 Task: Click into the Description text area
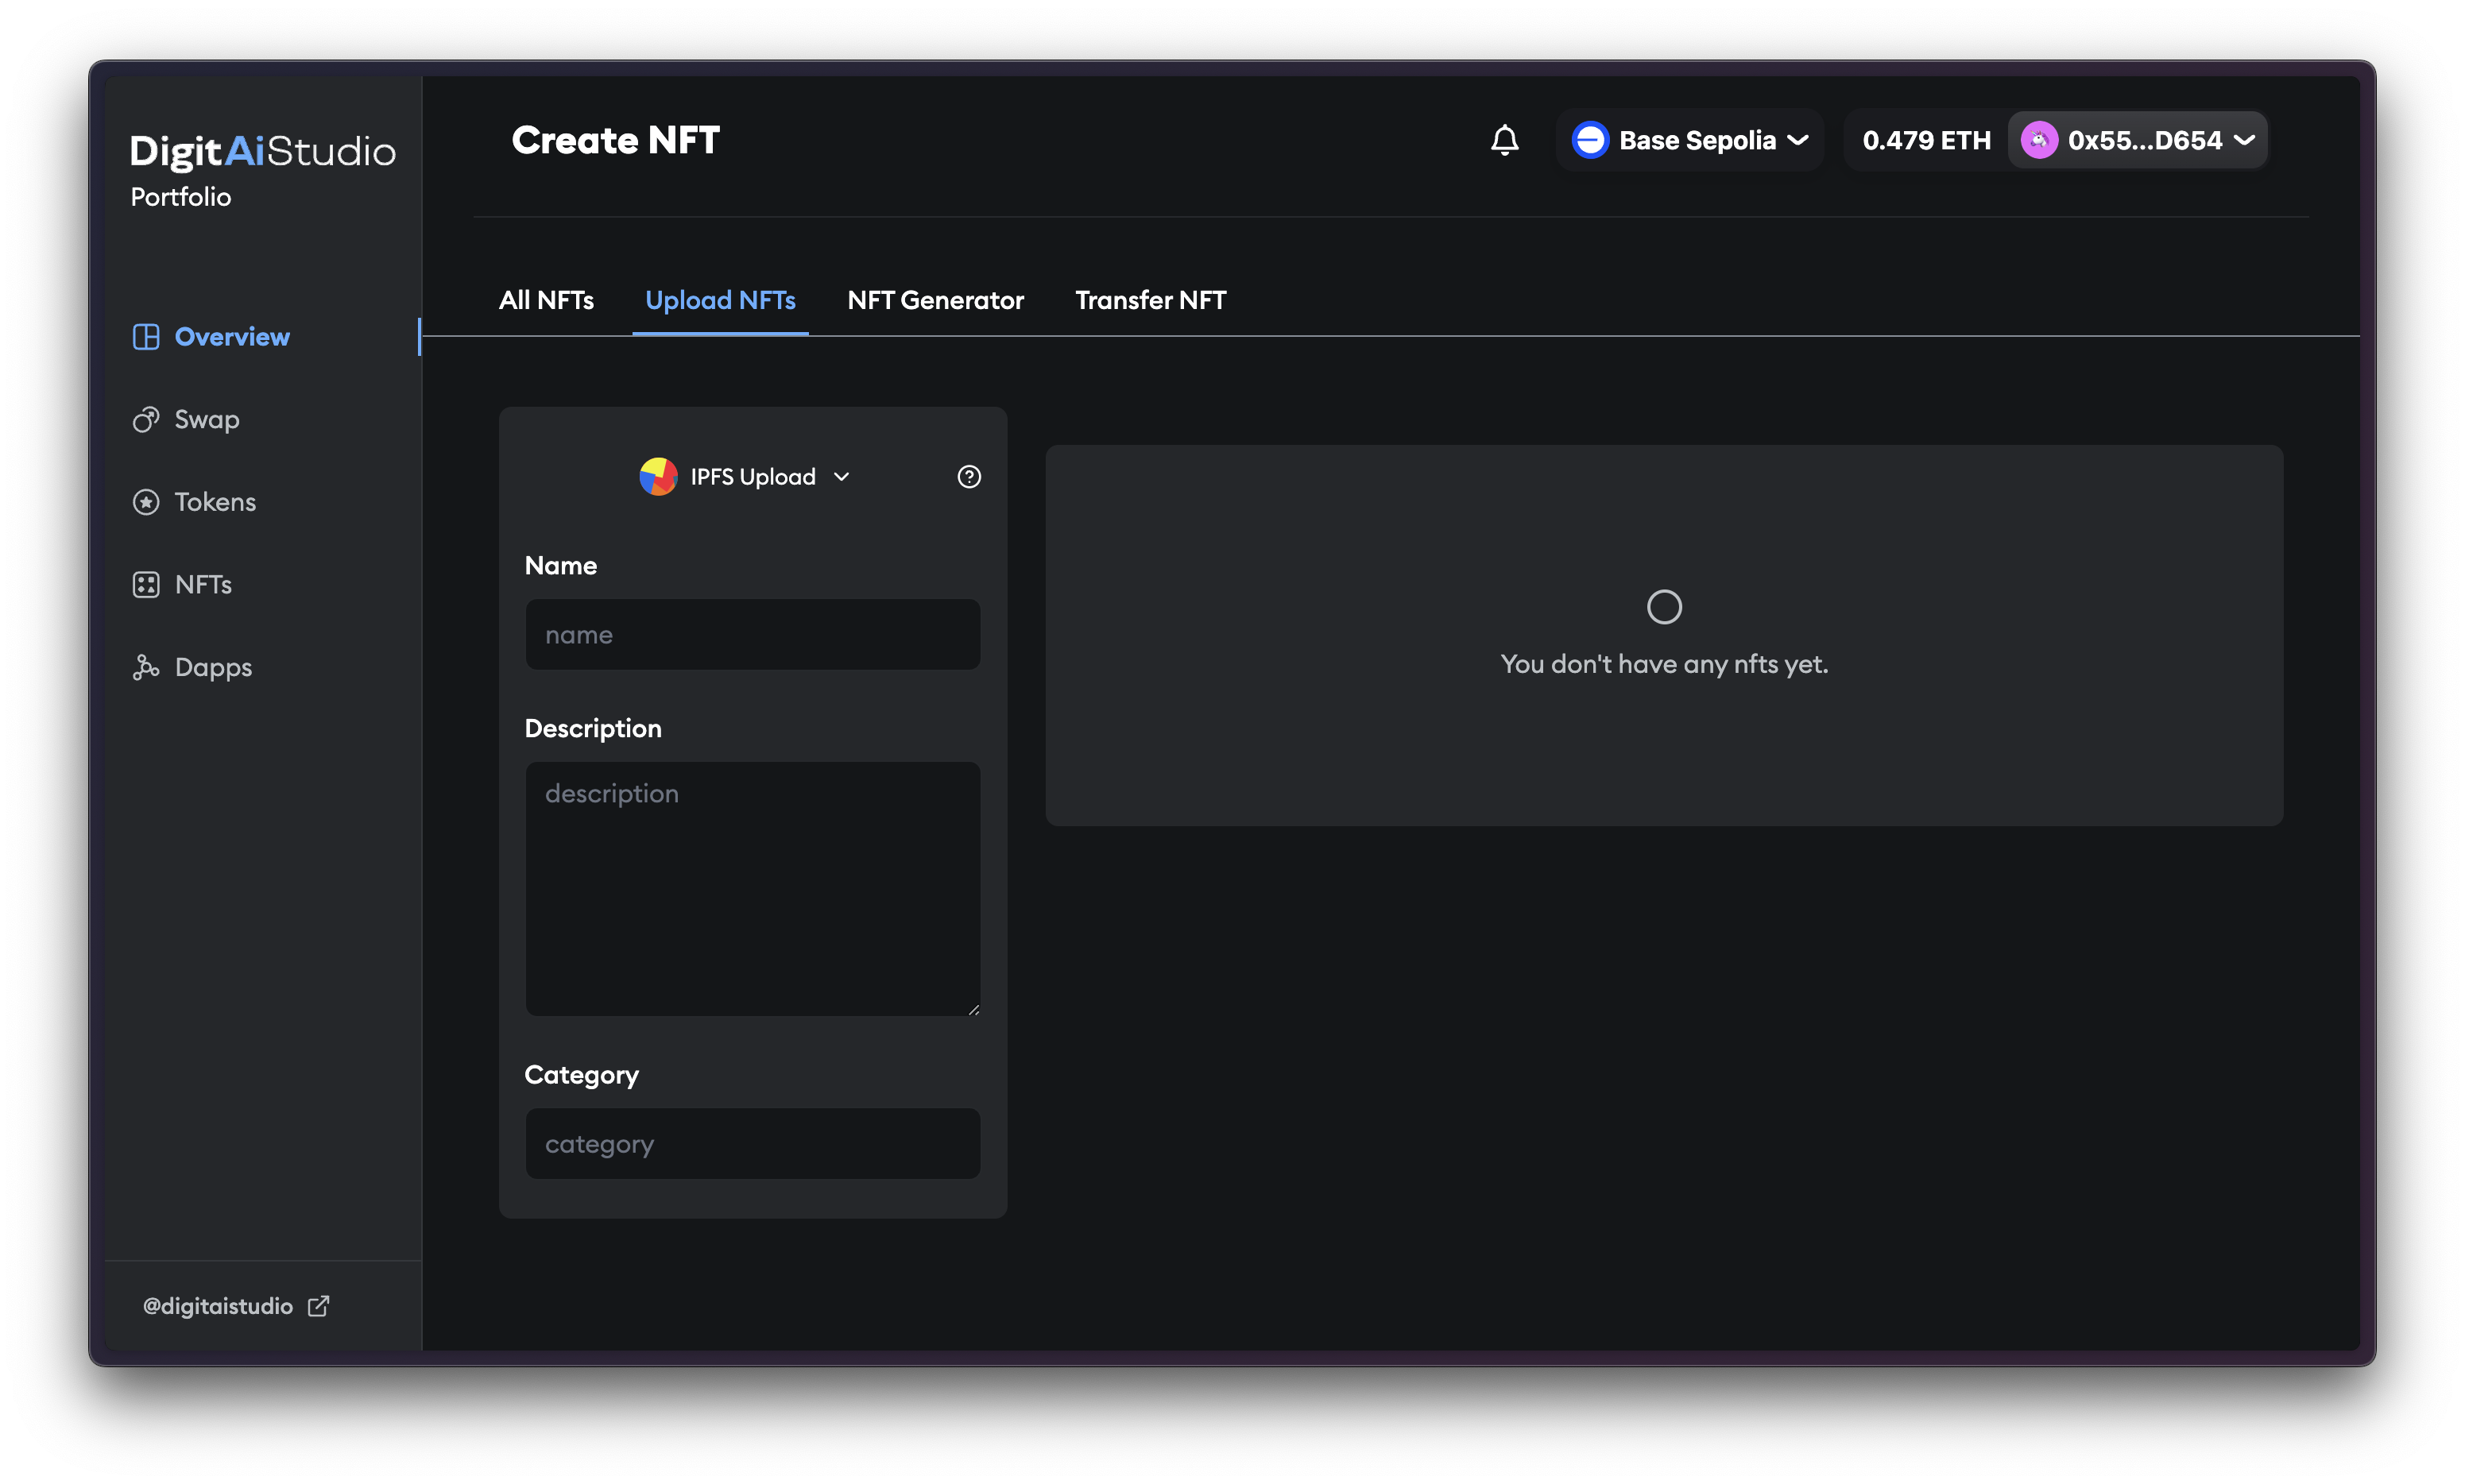pyautogui.click(x=752, y=888)
